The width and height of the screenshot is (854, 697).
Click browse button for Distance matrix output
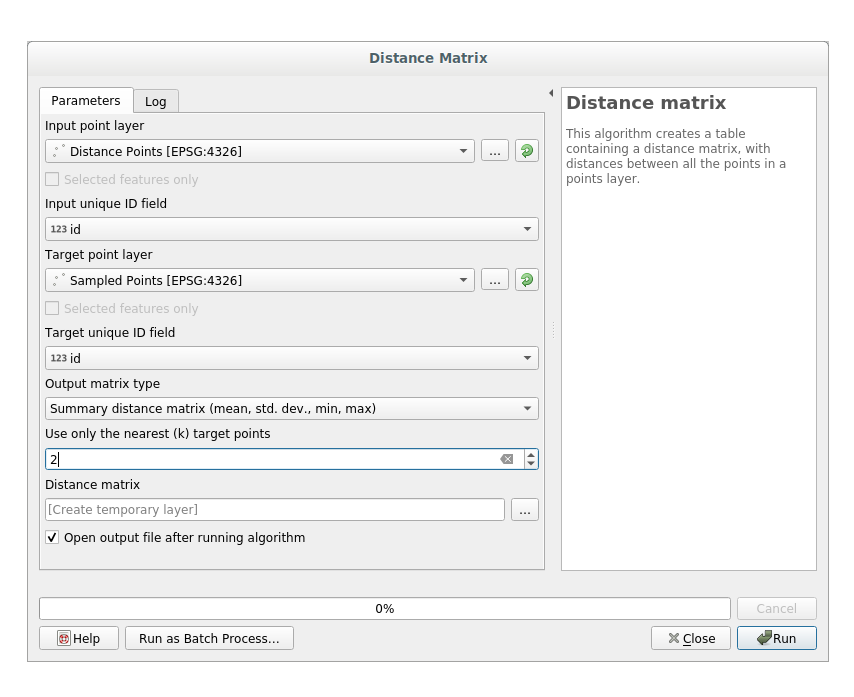[x=525, y=510]
